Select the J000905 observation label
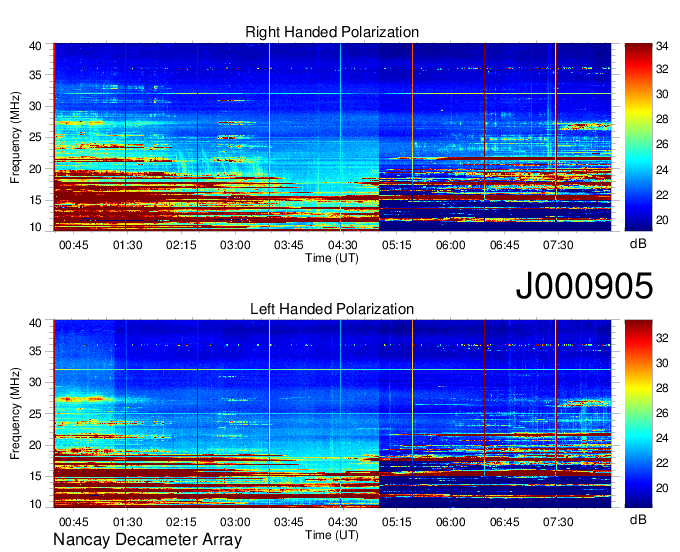This screenshot has width=680, height=552. click(584, 286)
